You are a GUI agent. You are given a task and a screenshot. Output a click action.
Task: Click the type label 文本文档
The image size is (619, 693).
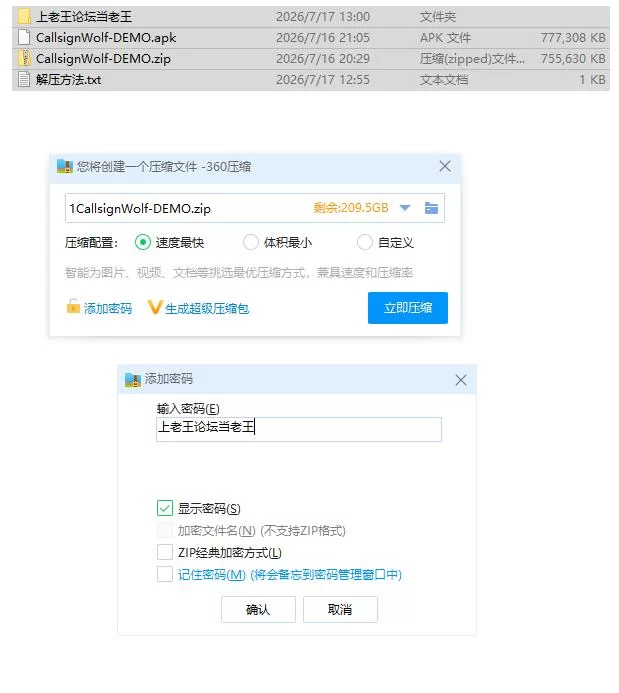tap(444, 80)
